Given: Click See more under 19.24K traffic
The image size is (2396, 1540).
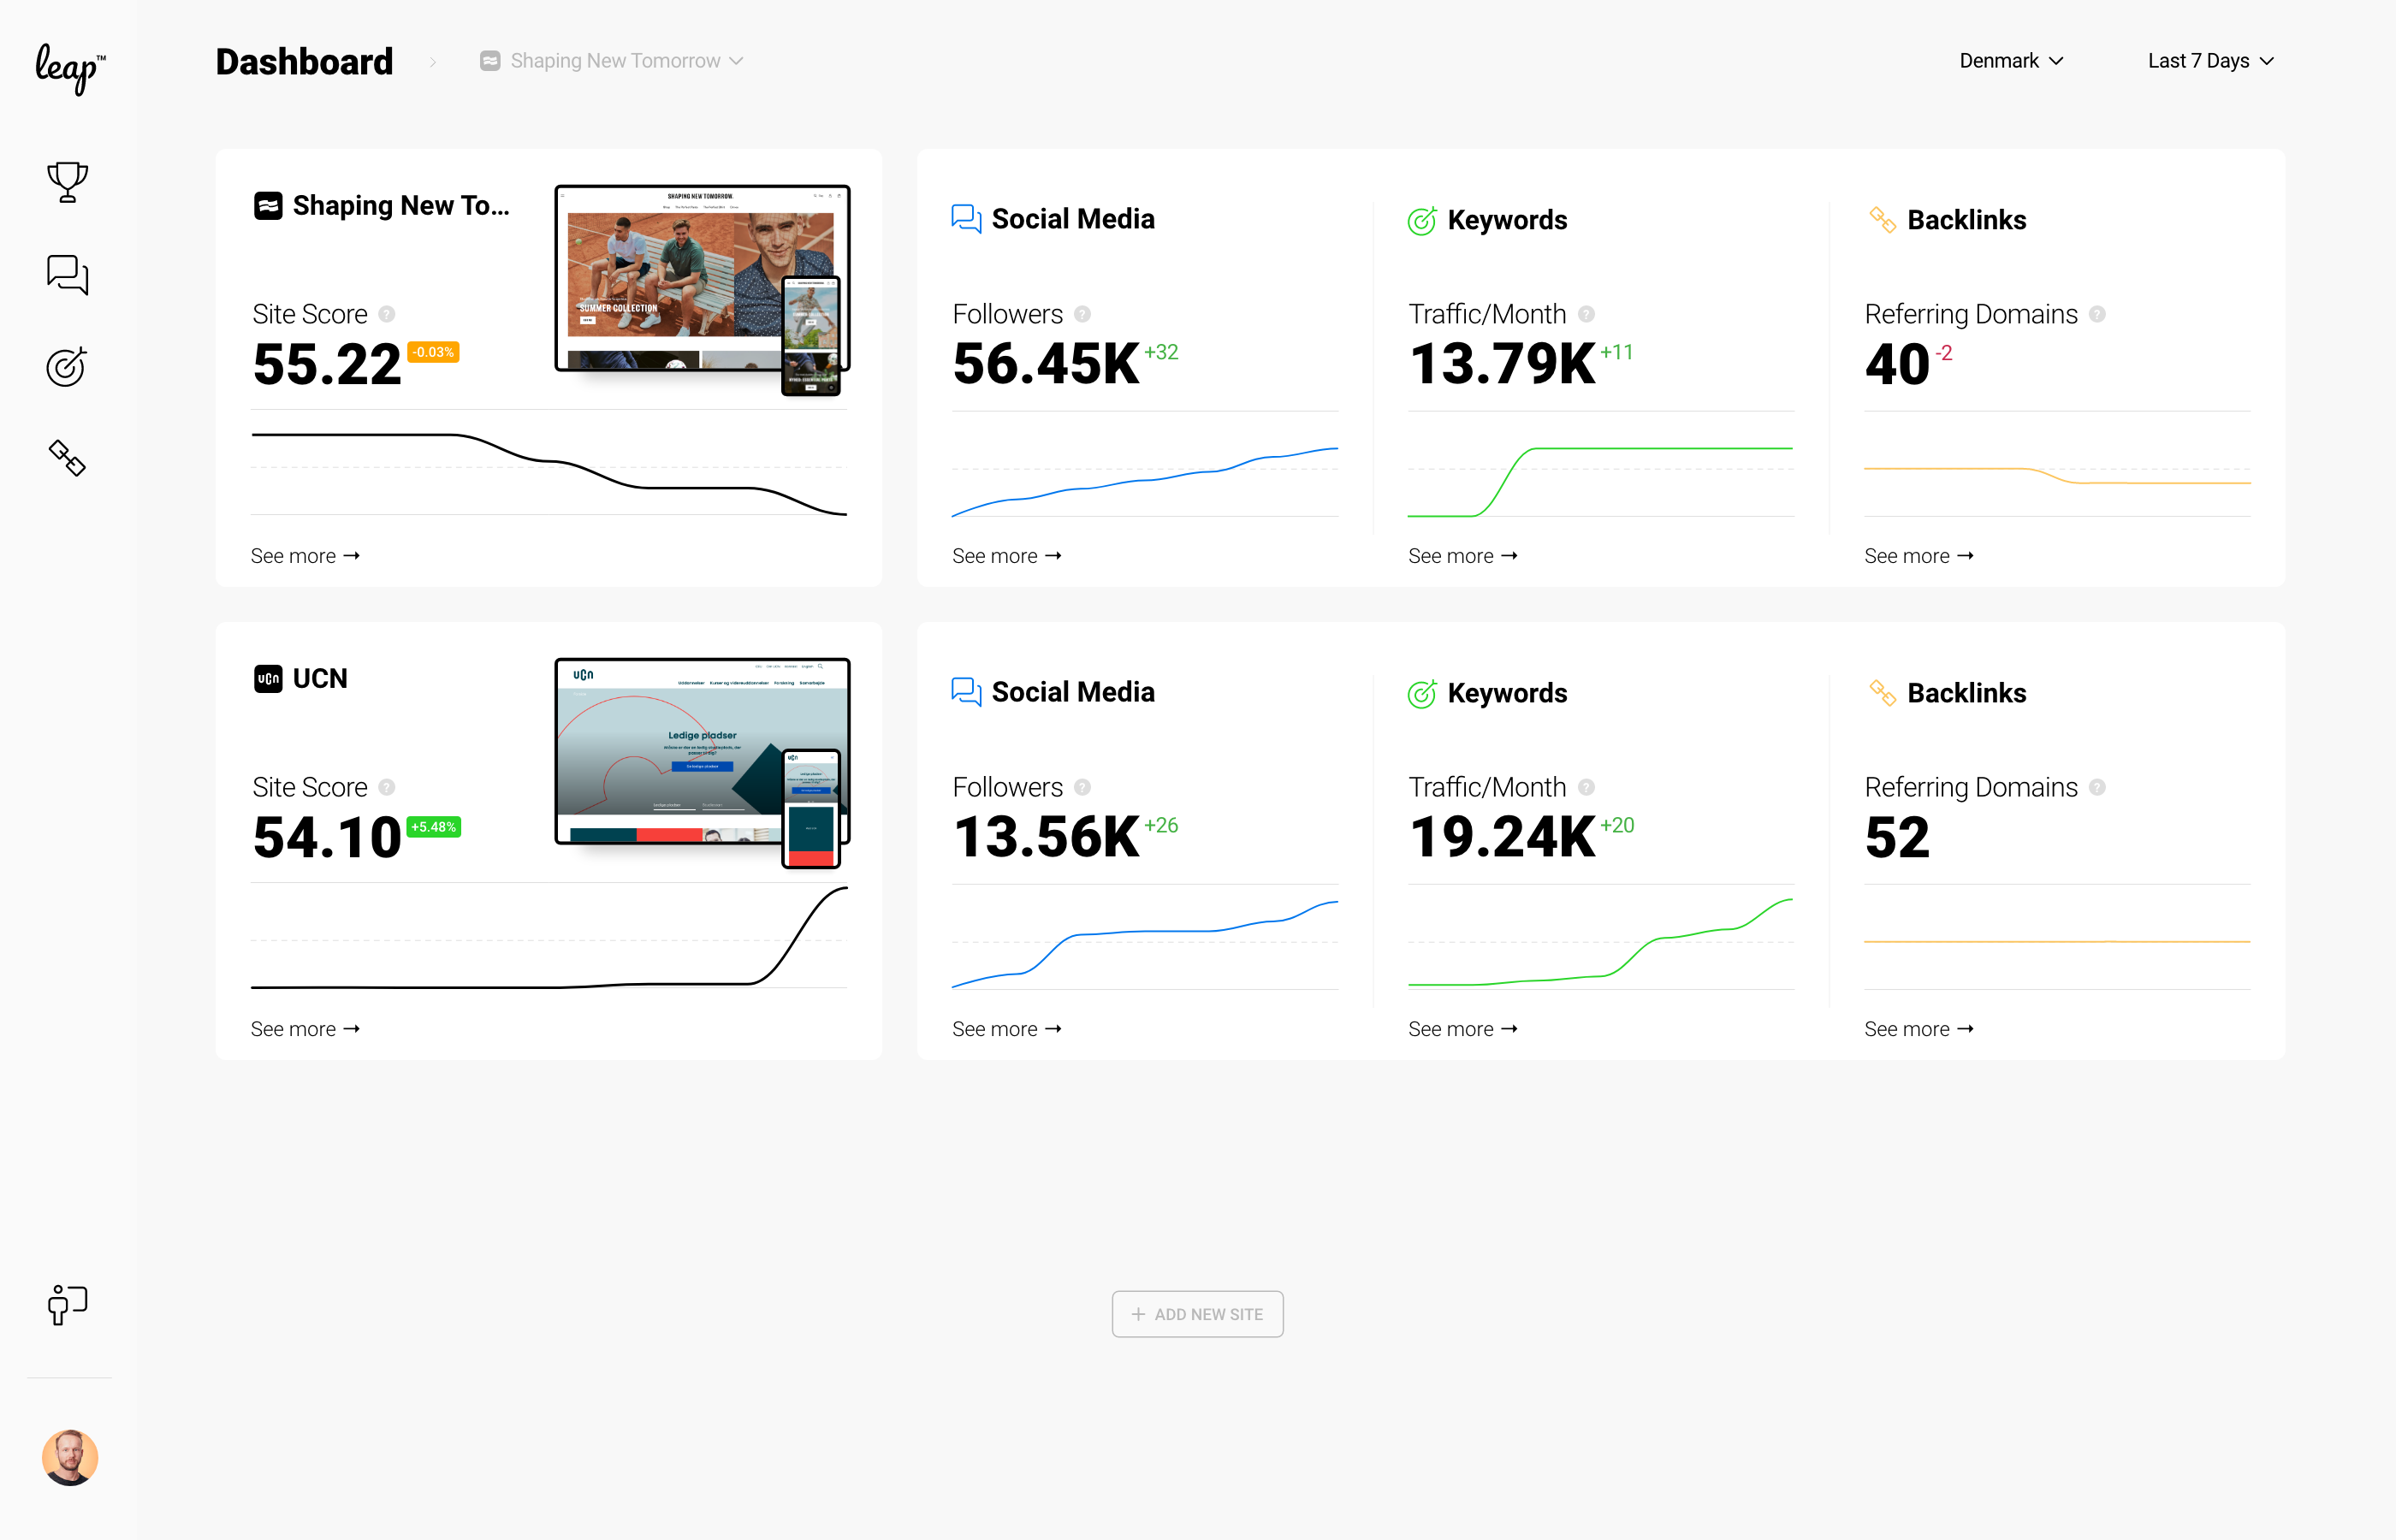Looking at the screenshot, I should [1462, 1029].
